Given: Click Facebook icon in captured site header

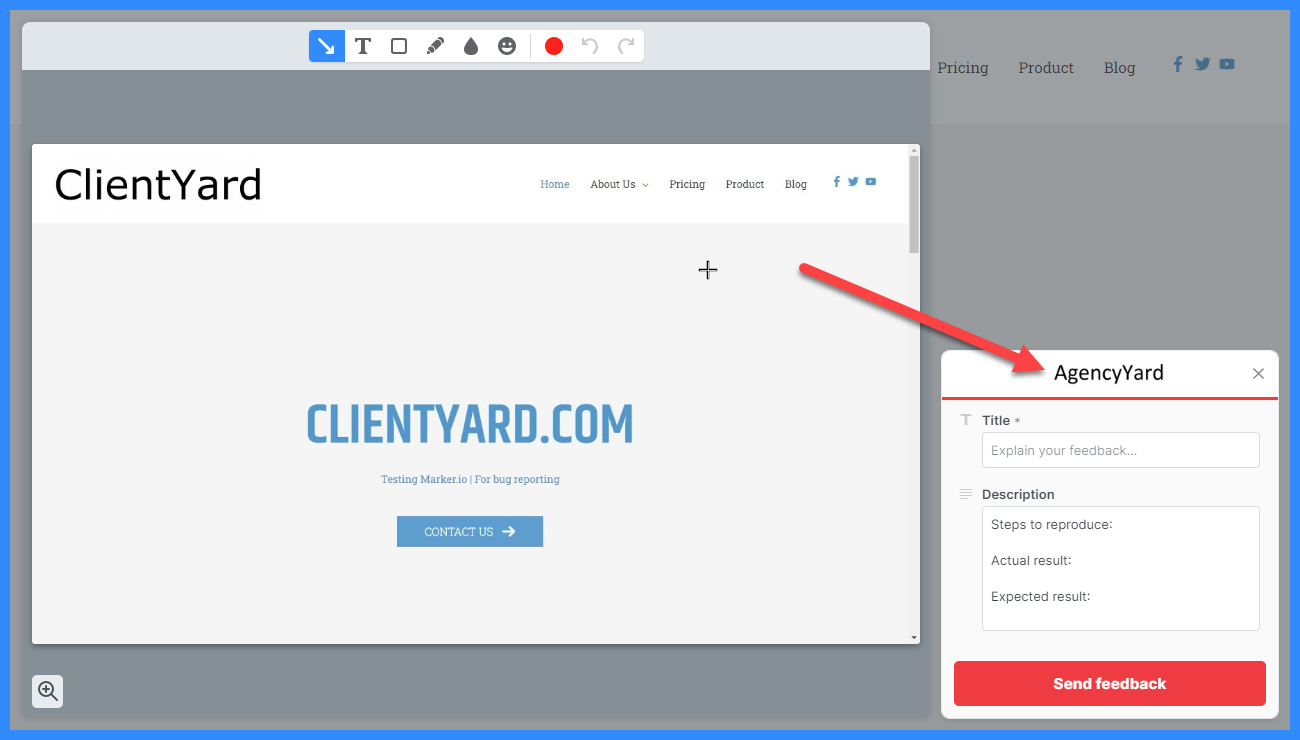Looking at the screenshot, I should click(836, 182).
